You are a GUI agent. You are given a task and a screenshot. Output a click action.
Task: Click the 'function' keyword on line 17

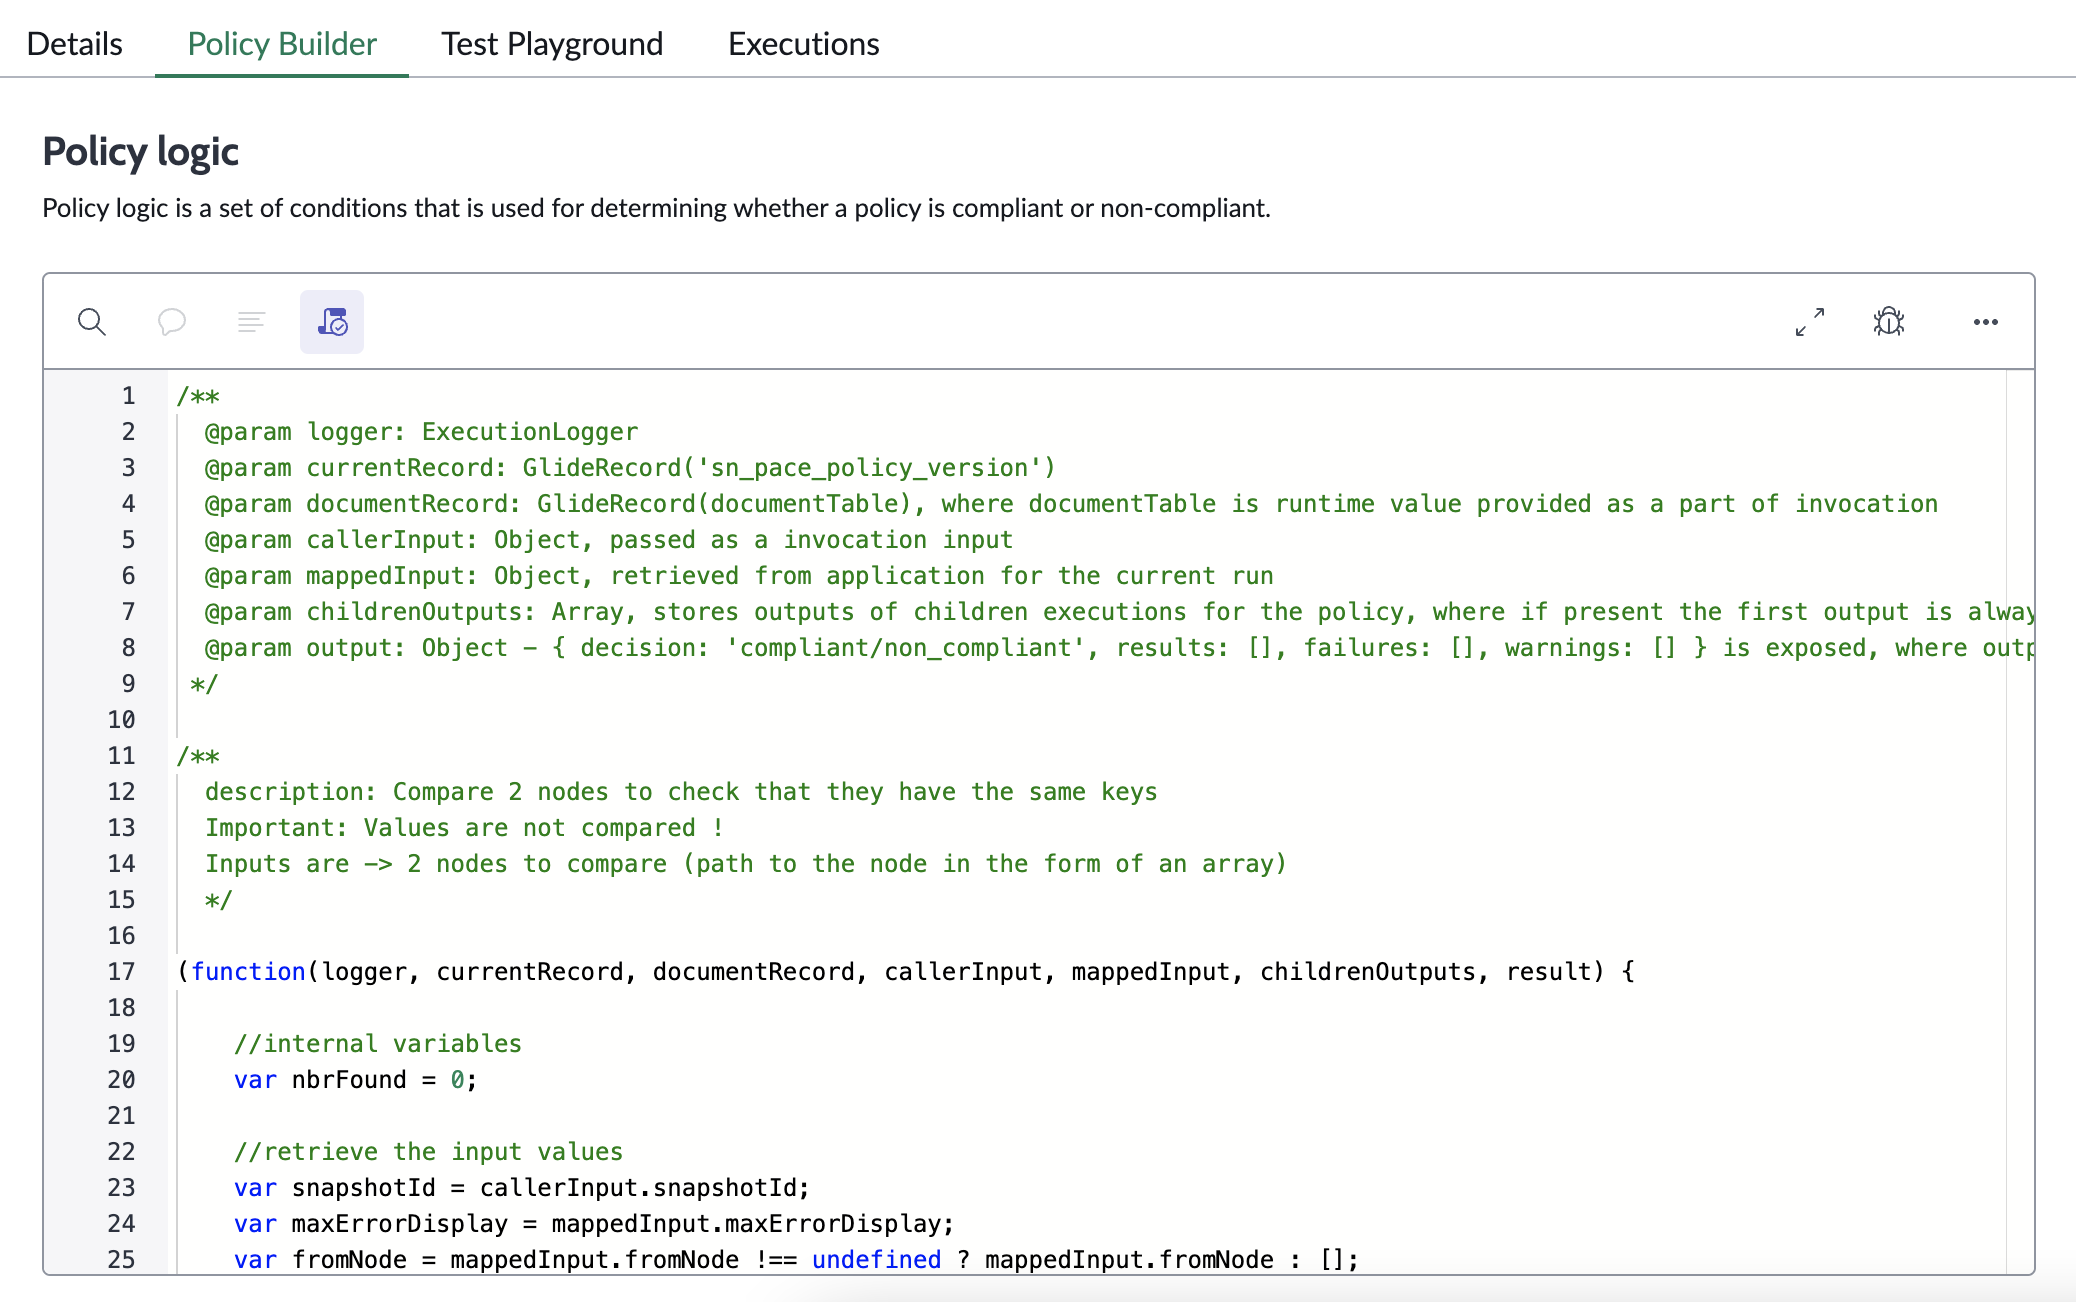click(248, 972)
